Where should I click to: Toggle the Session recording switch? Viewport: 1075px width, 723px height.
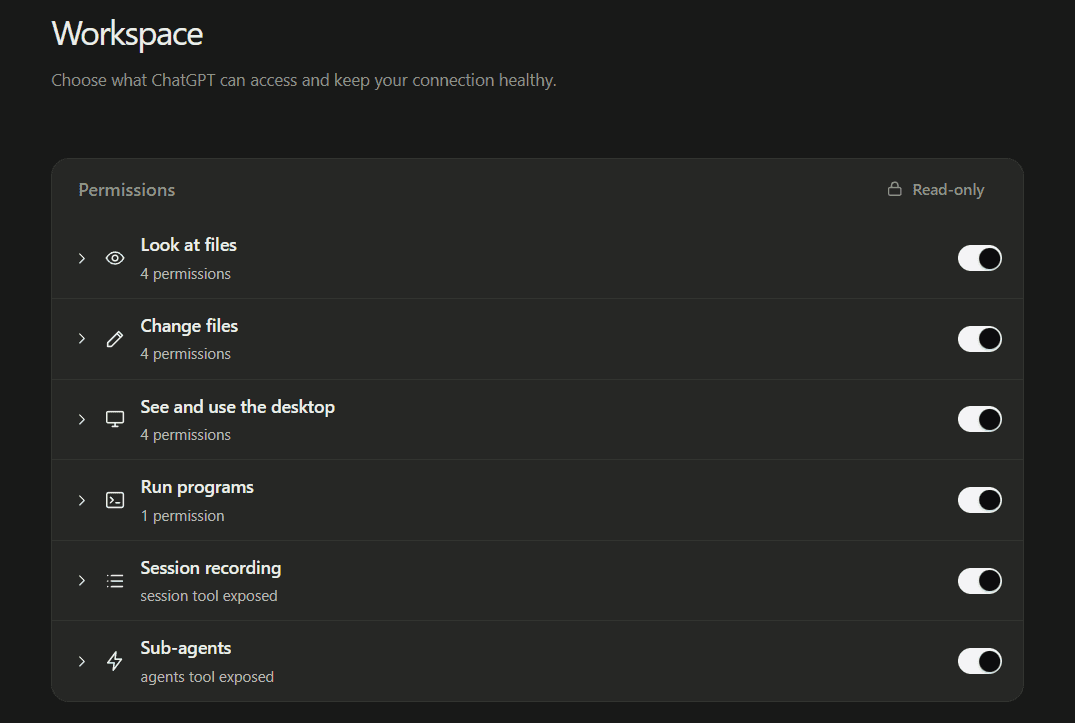coord(980,581)
